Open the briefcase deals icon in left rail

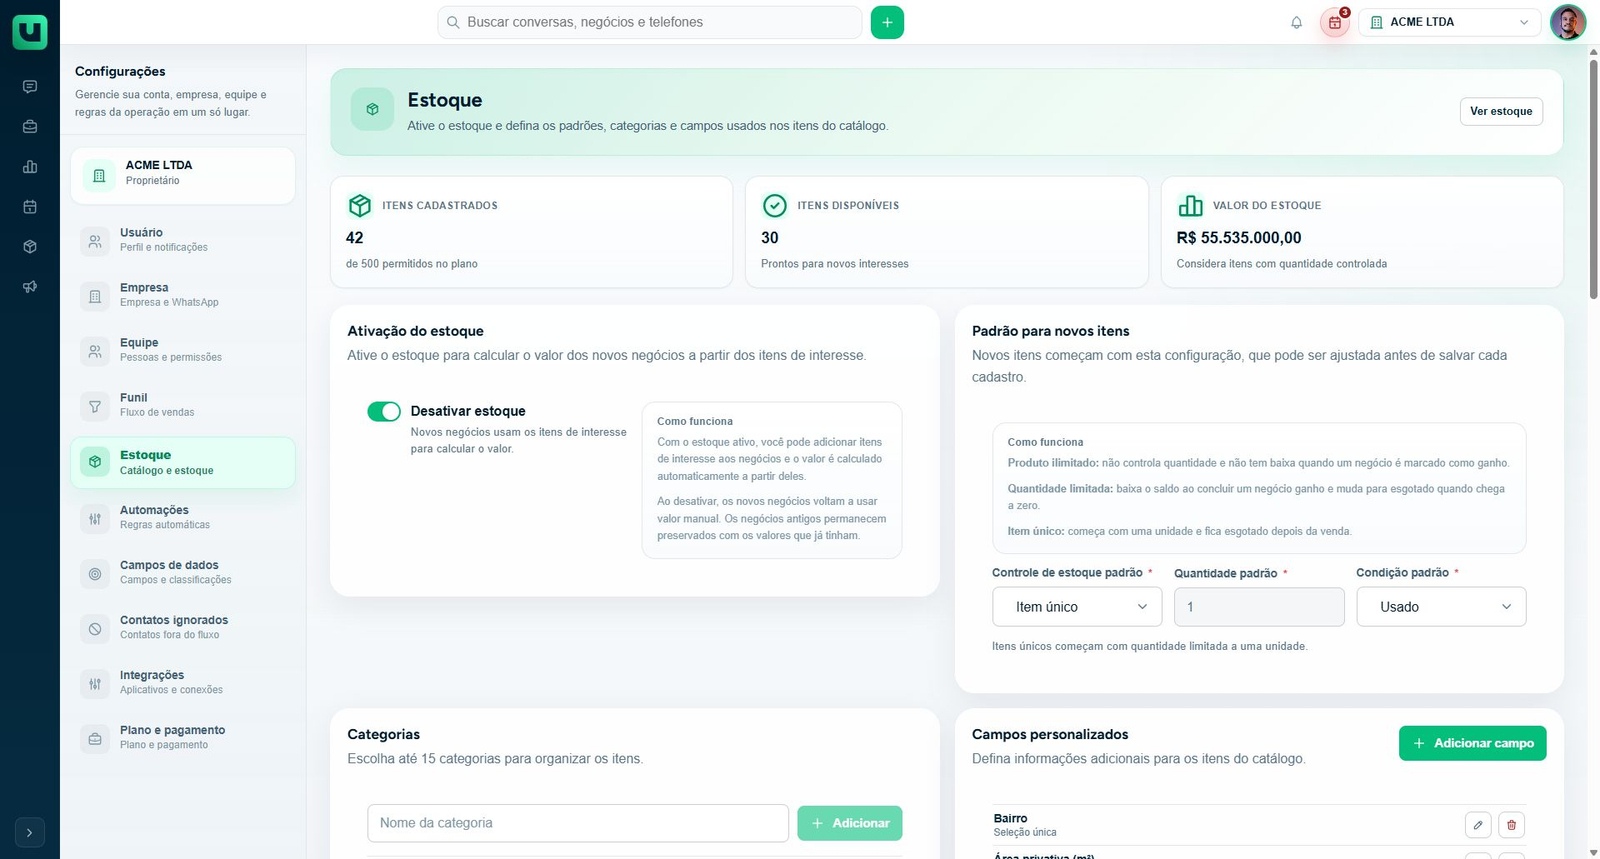click(30, 127)
